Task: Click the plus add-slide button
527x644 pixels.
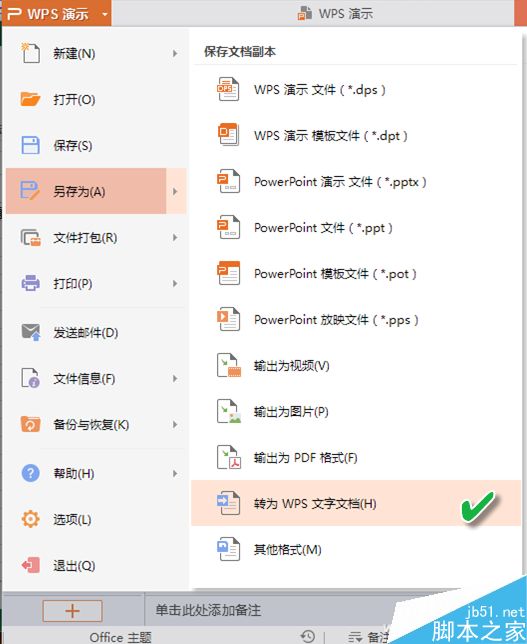Action: (x=72, y=611)
